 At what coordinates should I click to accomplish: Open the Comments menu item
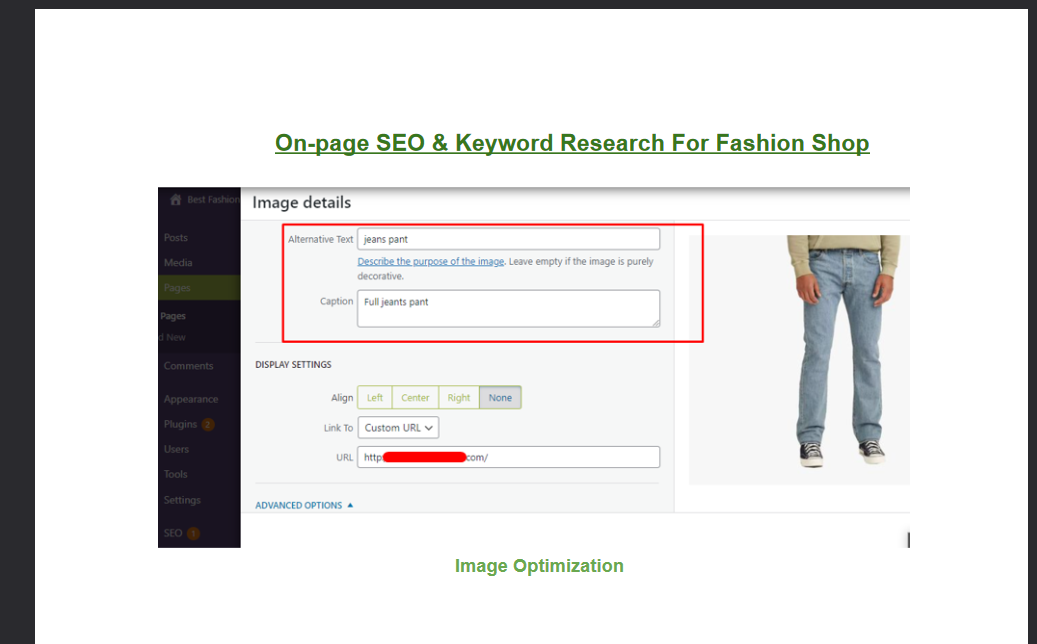(188, 366)
